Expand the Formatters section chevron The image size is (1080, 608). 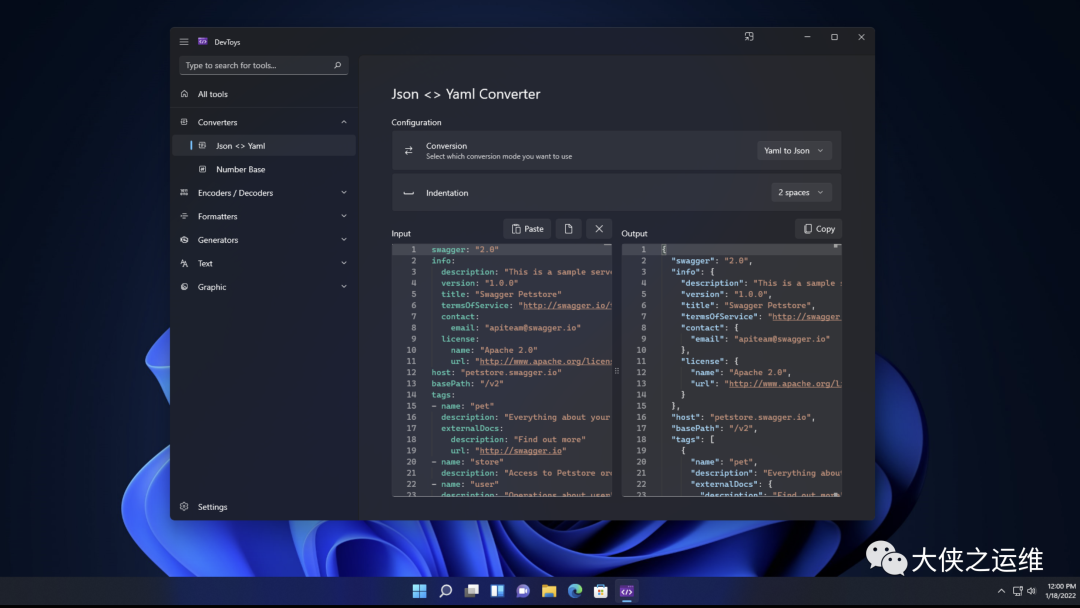coord(344,216)
